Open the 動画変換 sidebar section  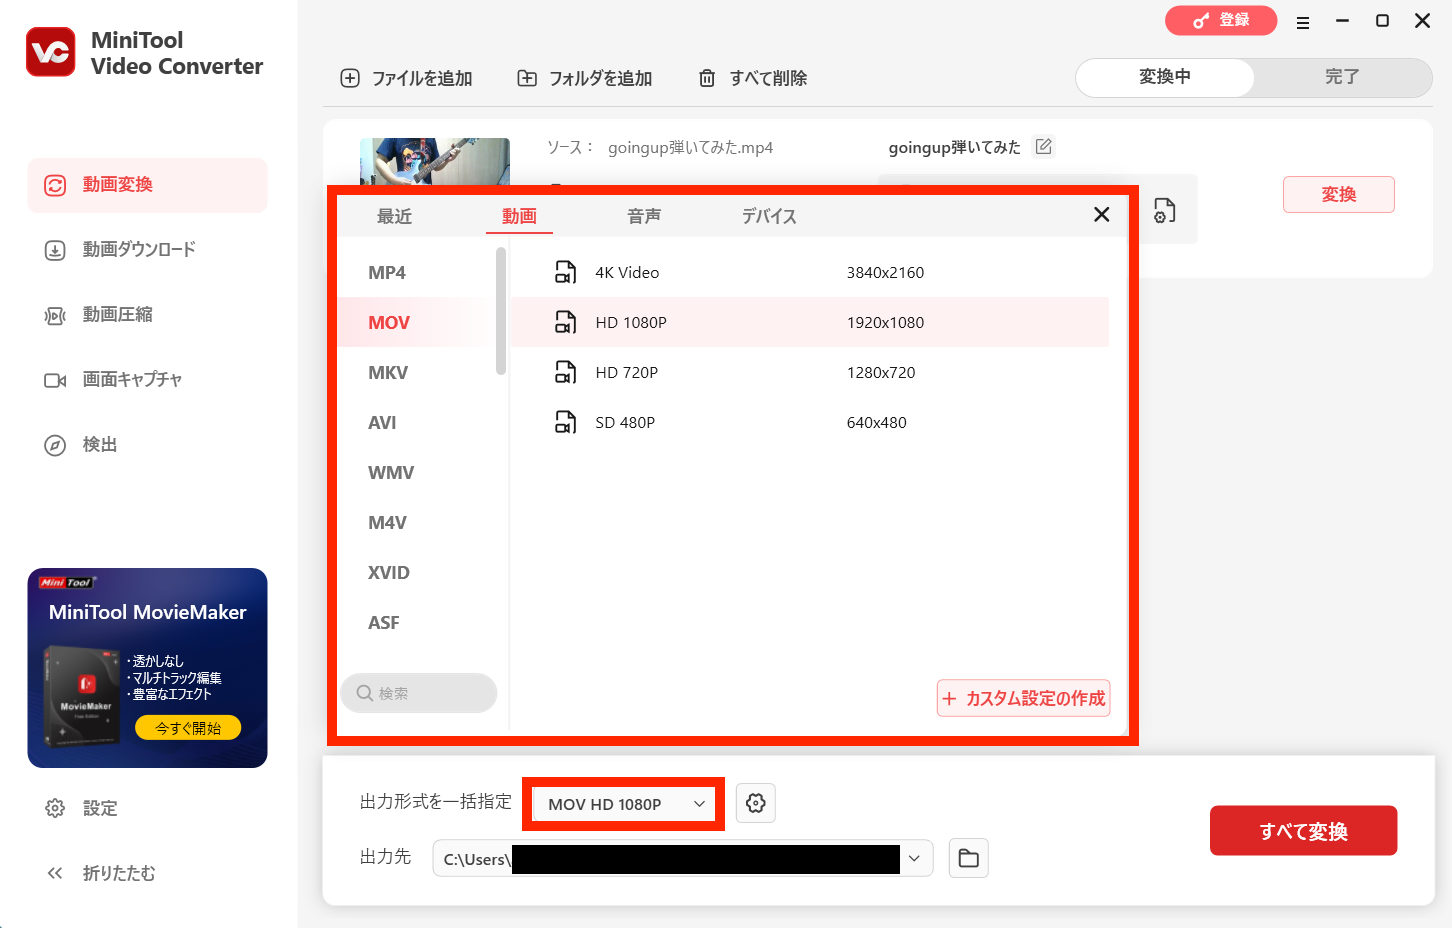click(147, 185)
